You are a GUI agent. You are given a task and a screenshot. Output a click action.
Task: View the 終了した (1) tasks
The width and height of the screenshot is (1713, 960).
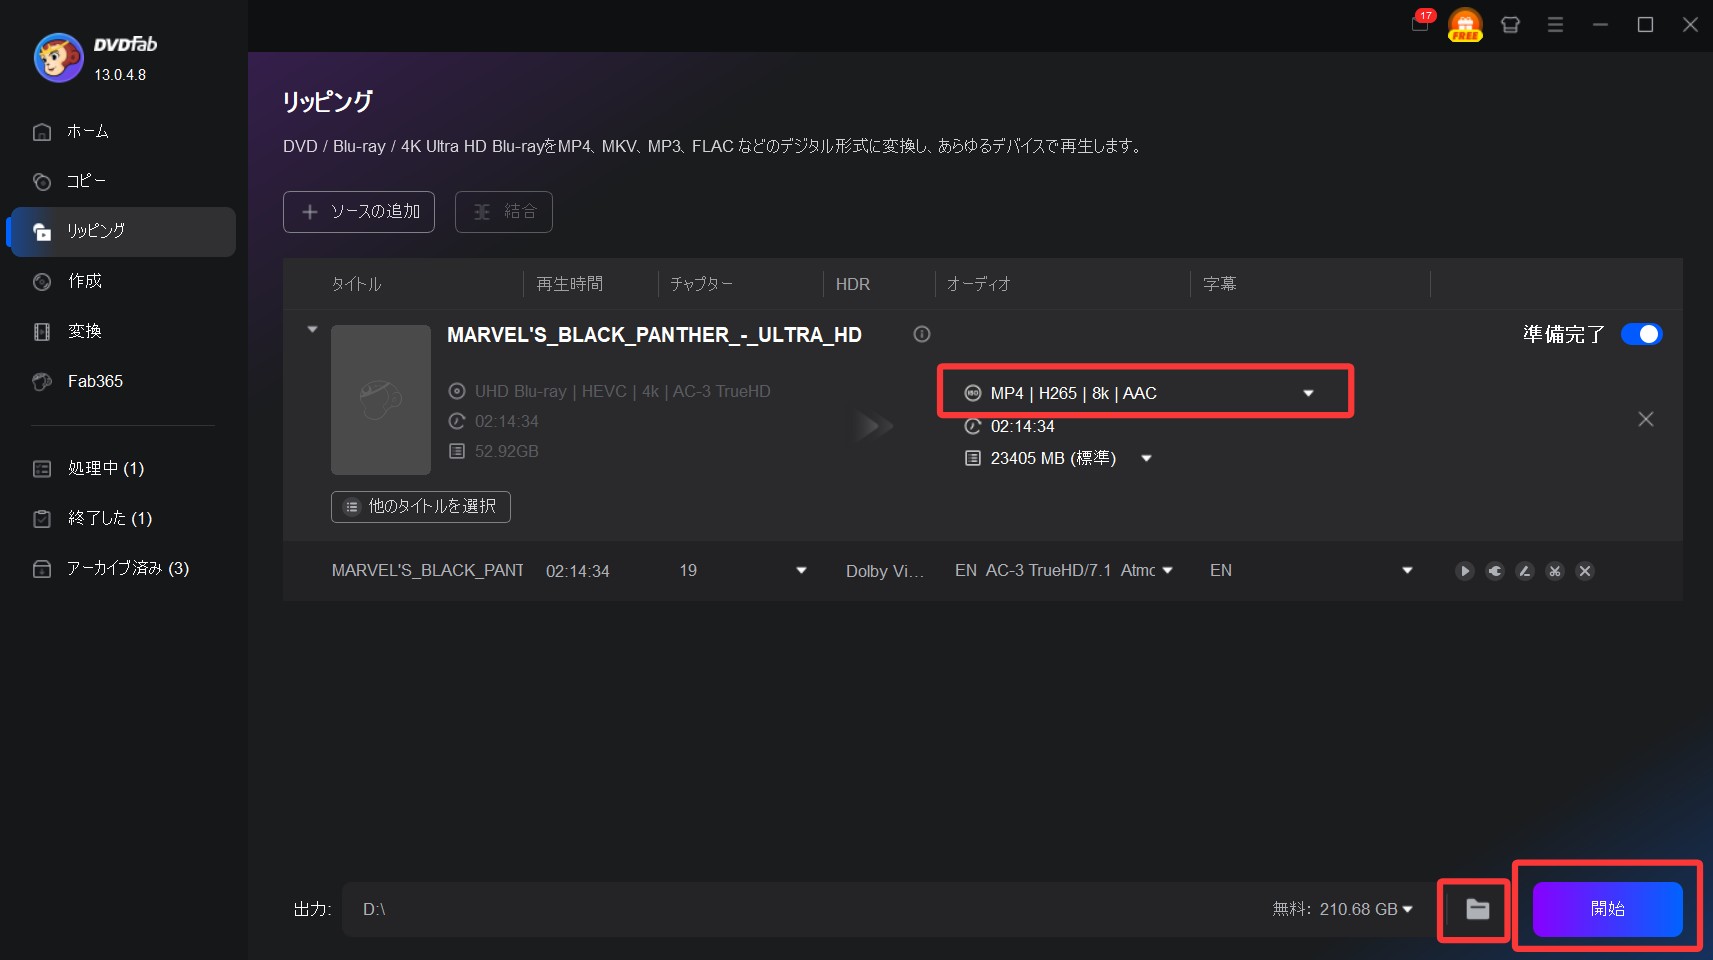click(x=123, y=519)
